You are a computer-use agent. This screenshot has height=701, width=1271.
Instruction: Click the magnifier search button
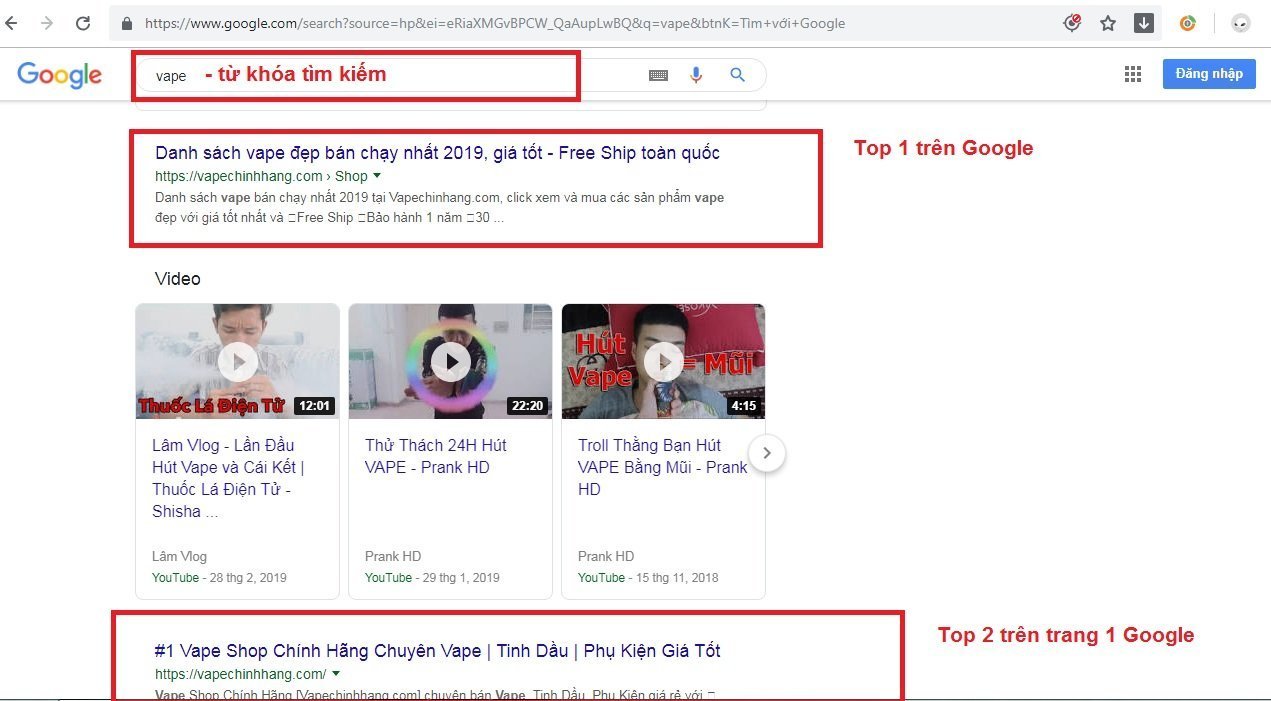tap(737, 75)
